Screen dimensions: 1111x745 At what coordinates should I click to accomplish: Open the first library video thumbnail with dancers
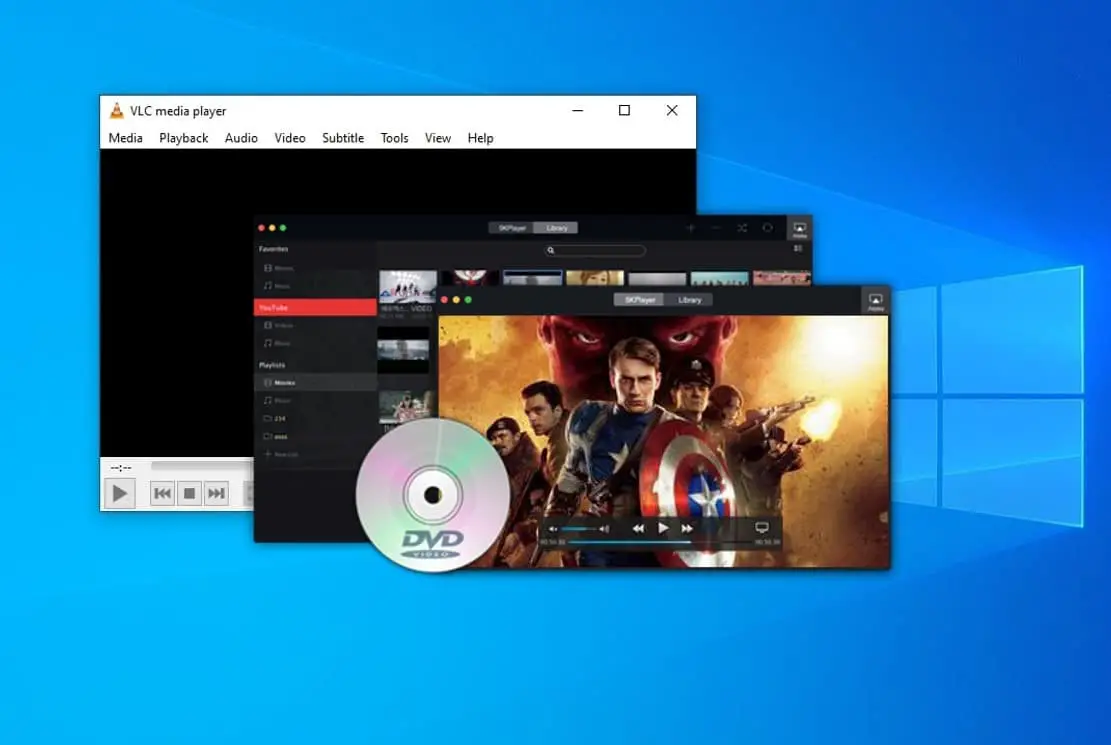click(x=407, y=287)
